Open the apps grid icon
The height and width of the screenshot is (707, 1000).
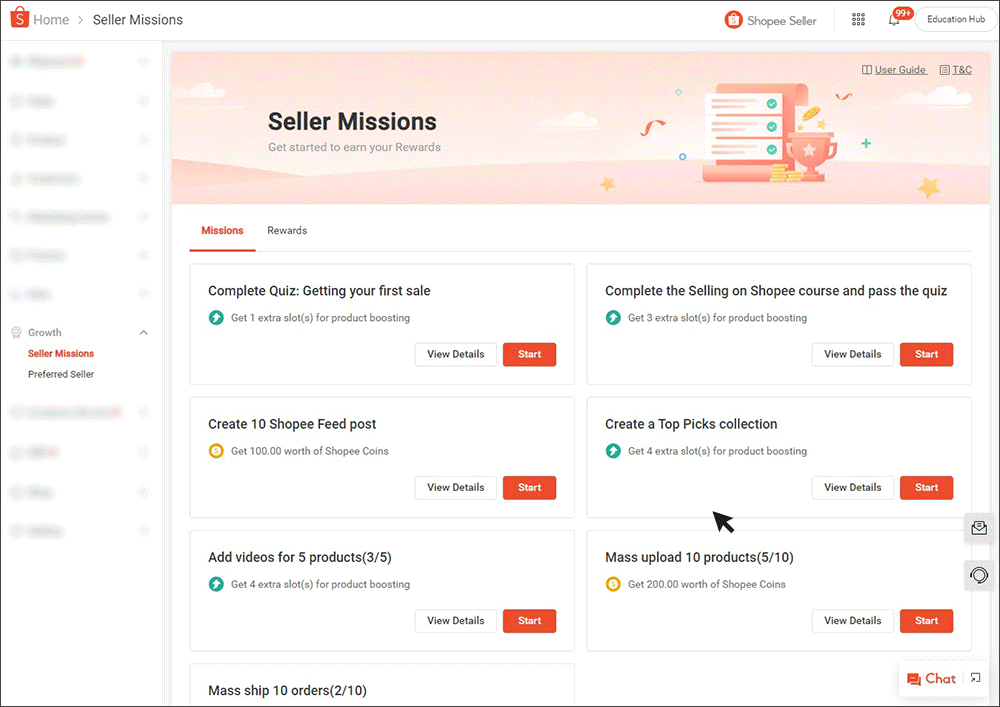coord(858,20)
